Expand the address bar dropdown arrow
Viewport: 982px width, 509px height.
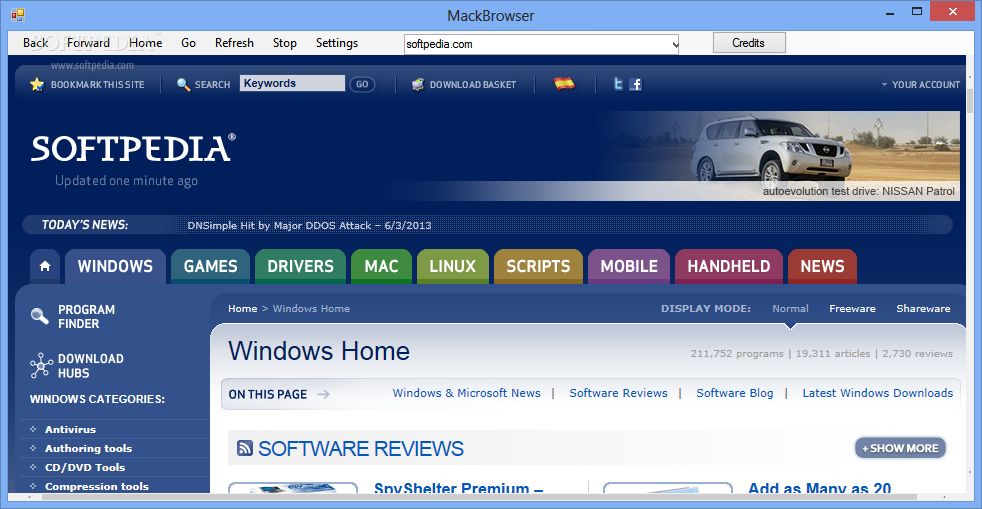(675, 44)
